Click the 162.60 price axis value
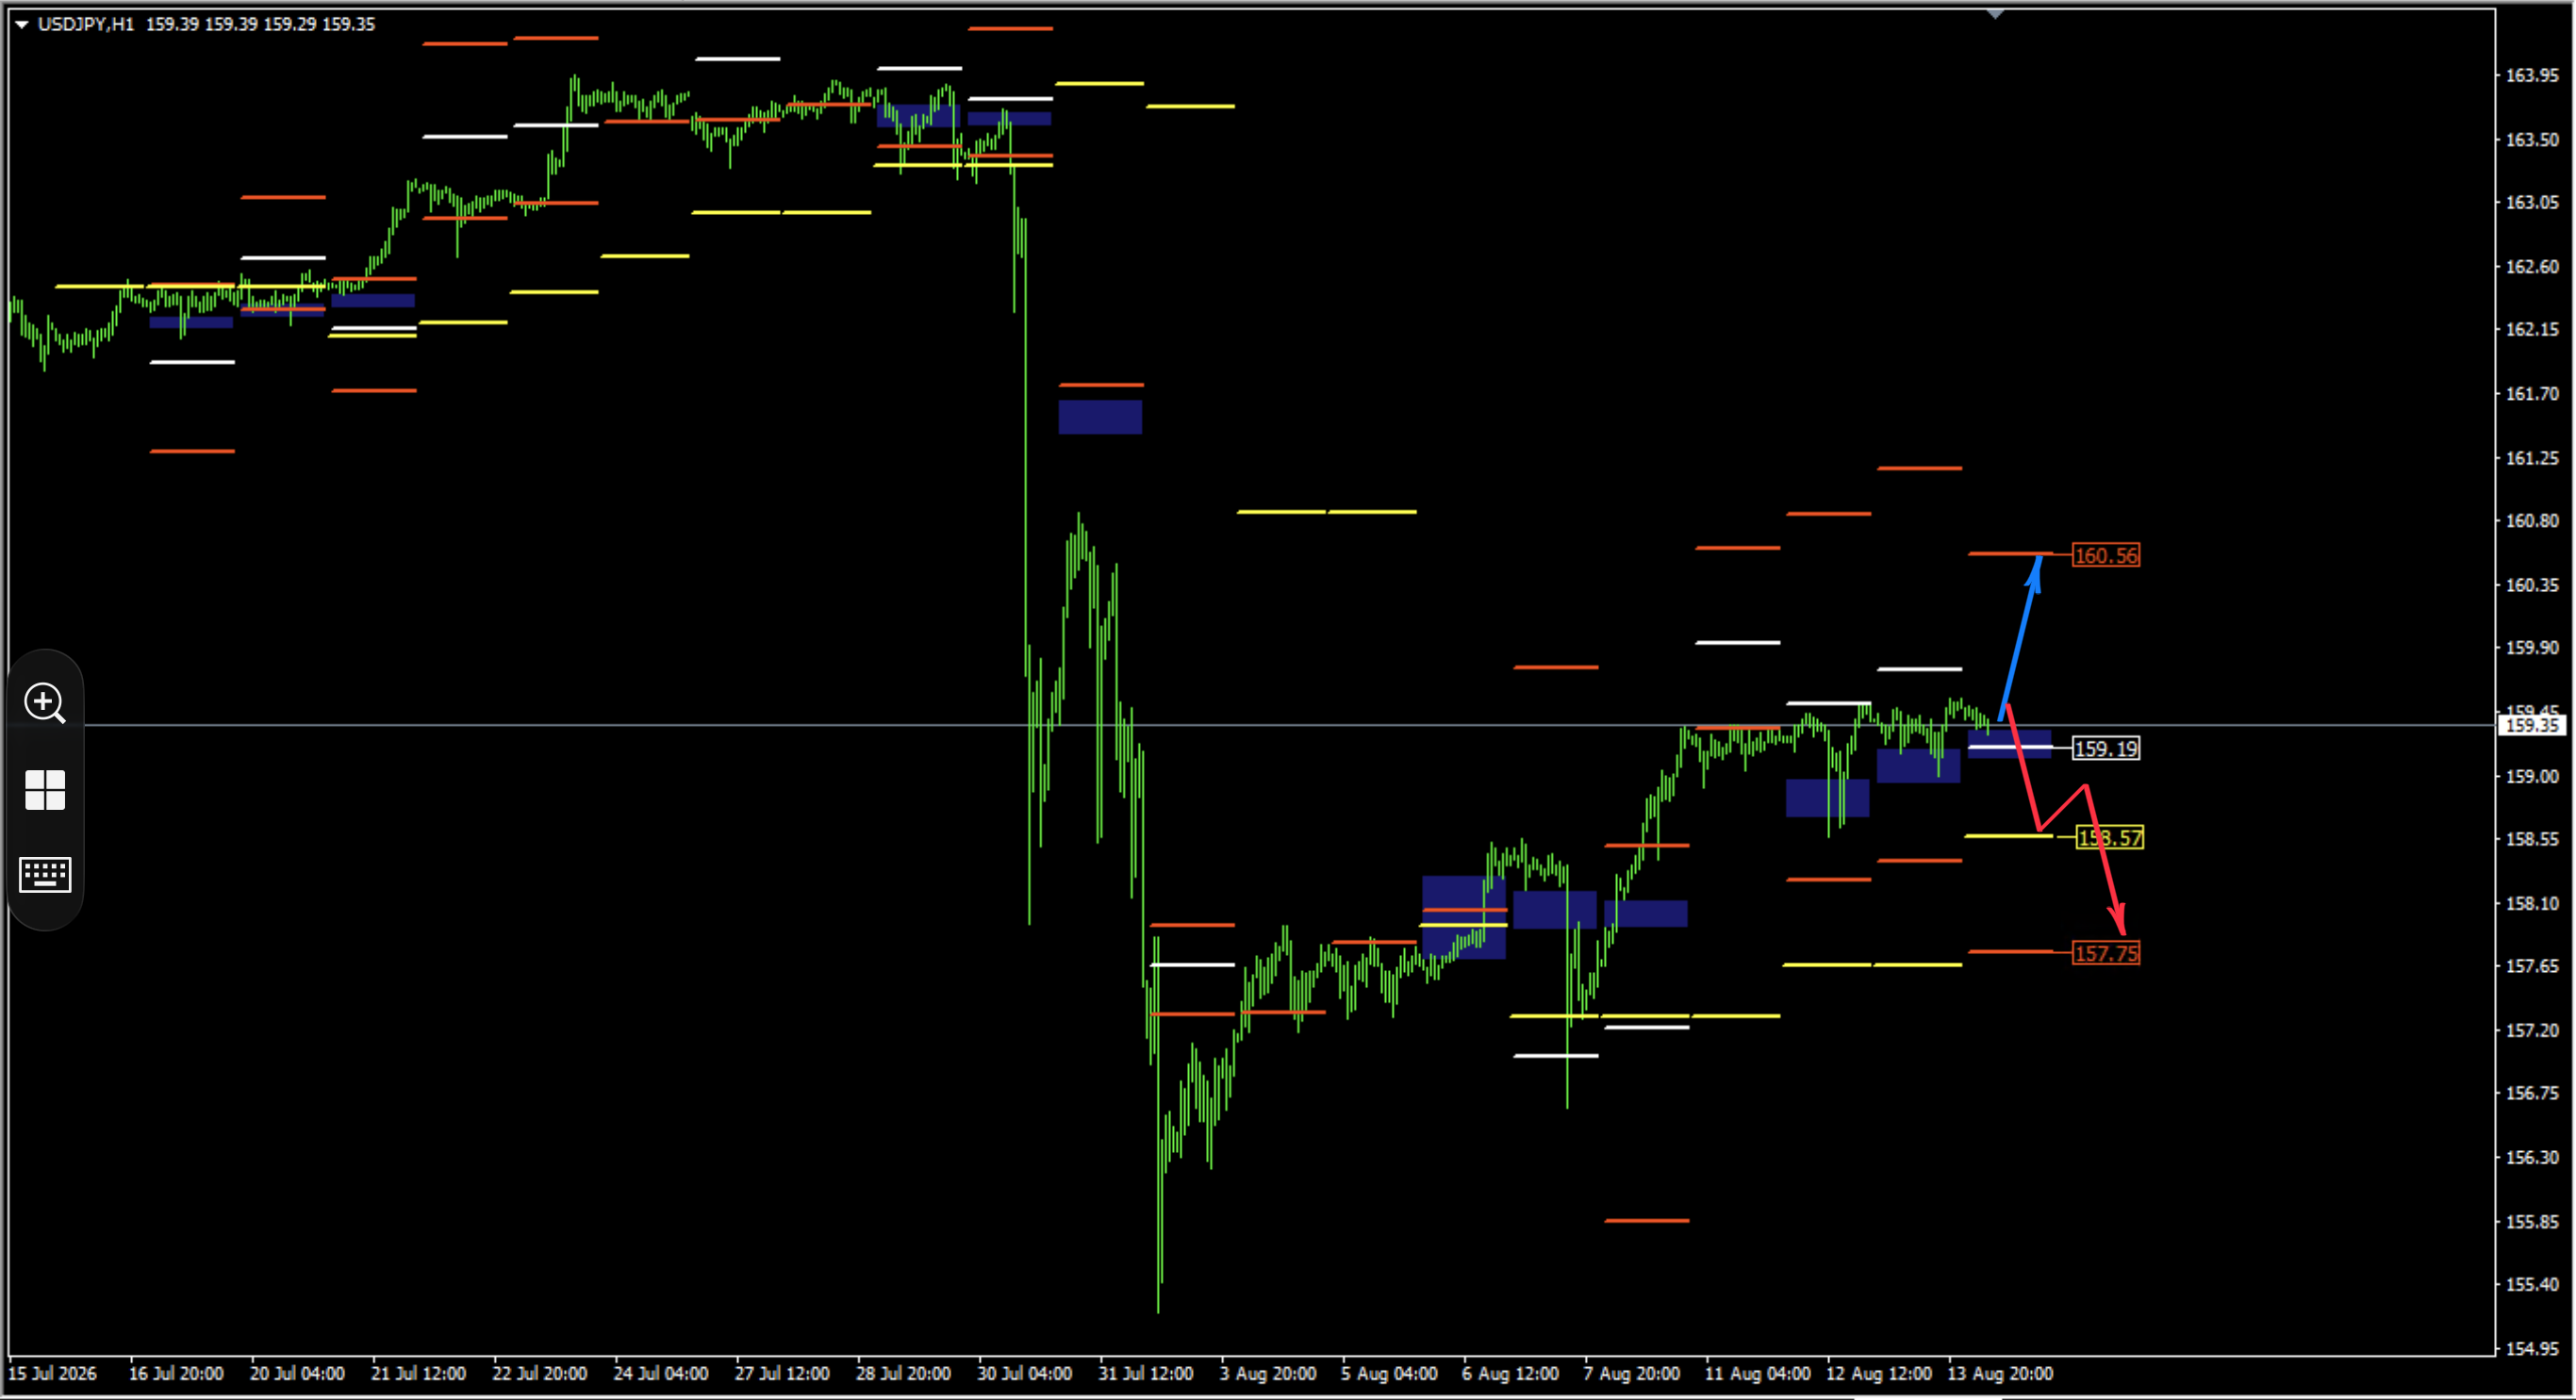2576x1400 pixels. (x=2532, y=266)
